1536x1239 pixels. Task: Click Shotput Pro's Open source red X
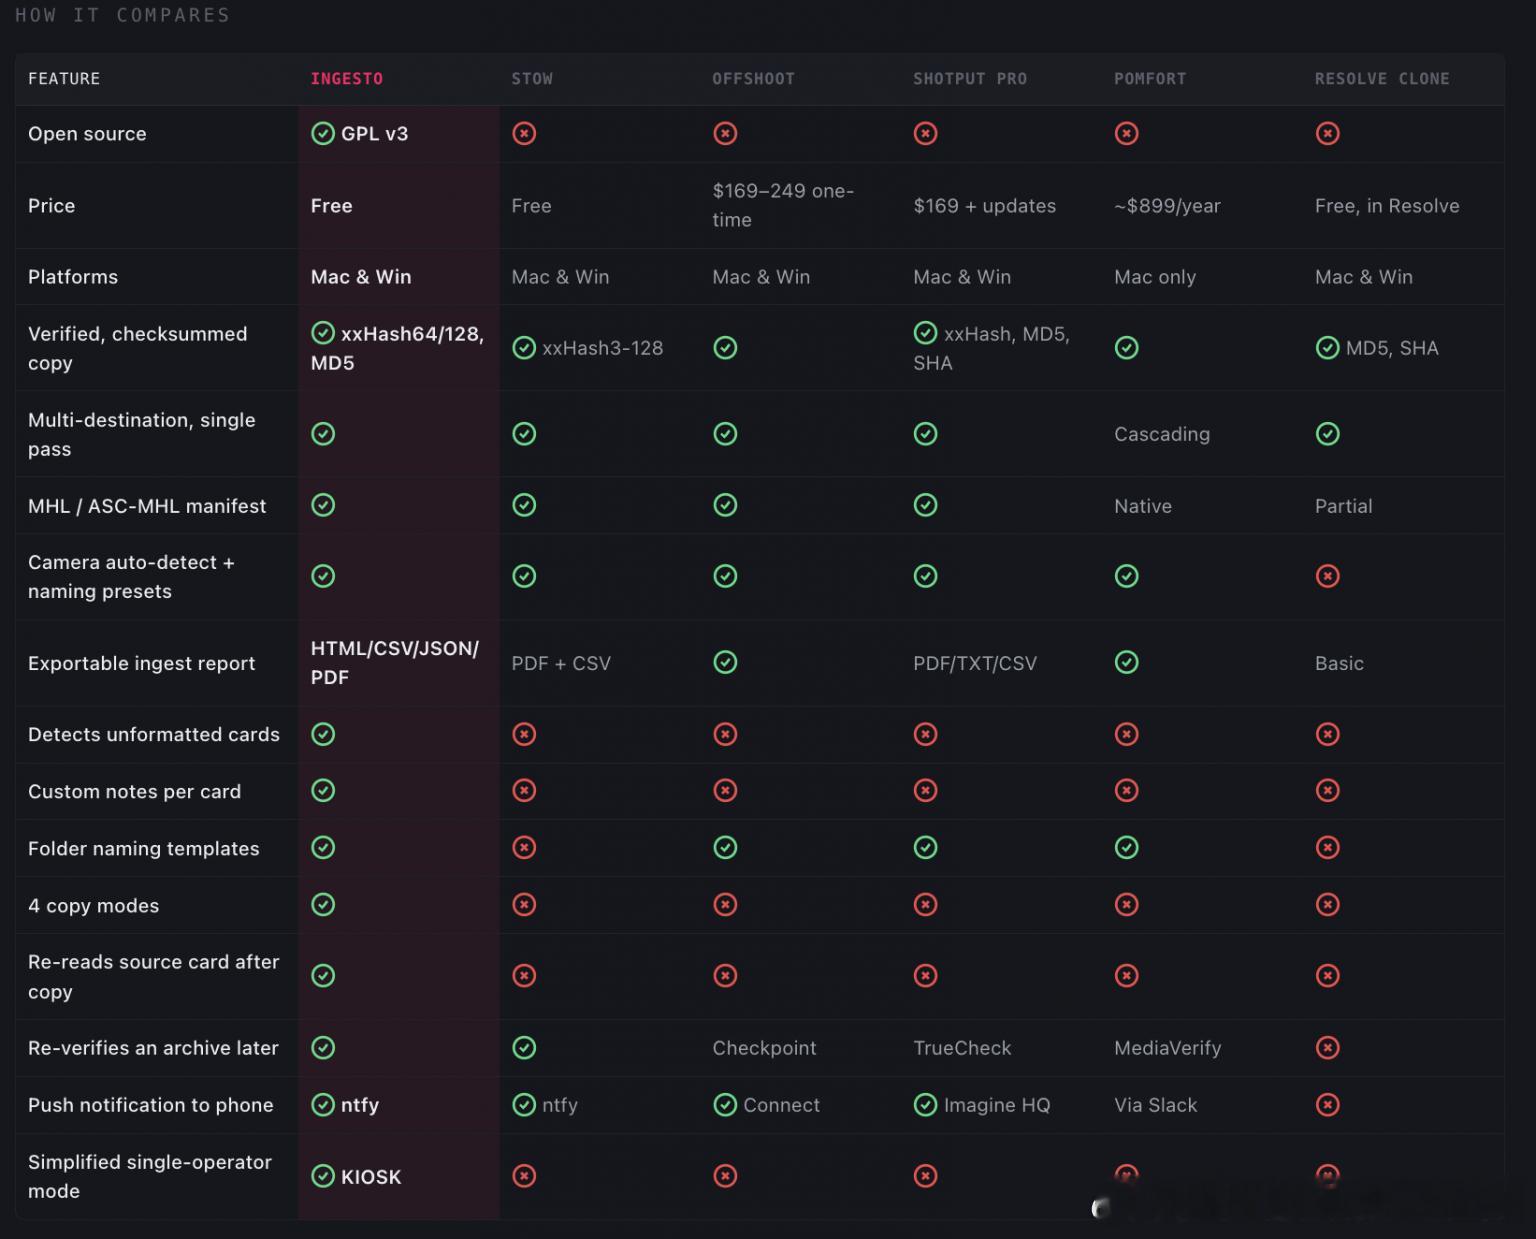coord(926,134)
